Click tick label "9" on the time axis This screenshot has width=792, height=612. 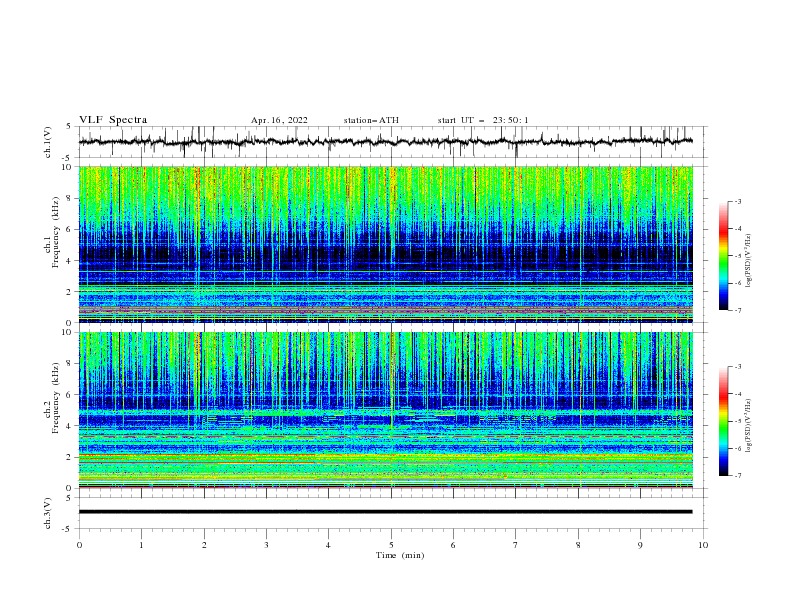(x=640, y=545)
